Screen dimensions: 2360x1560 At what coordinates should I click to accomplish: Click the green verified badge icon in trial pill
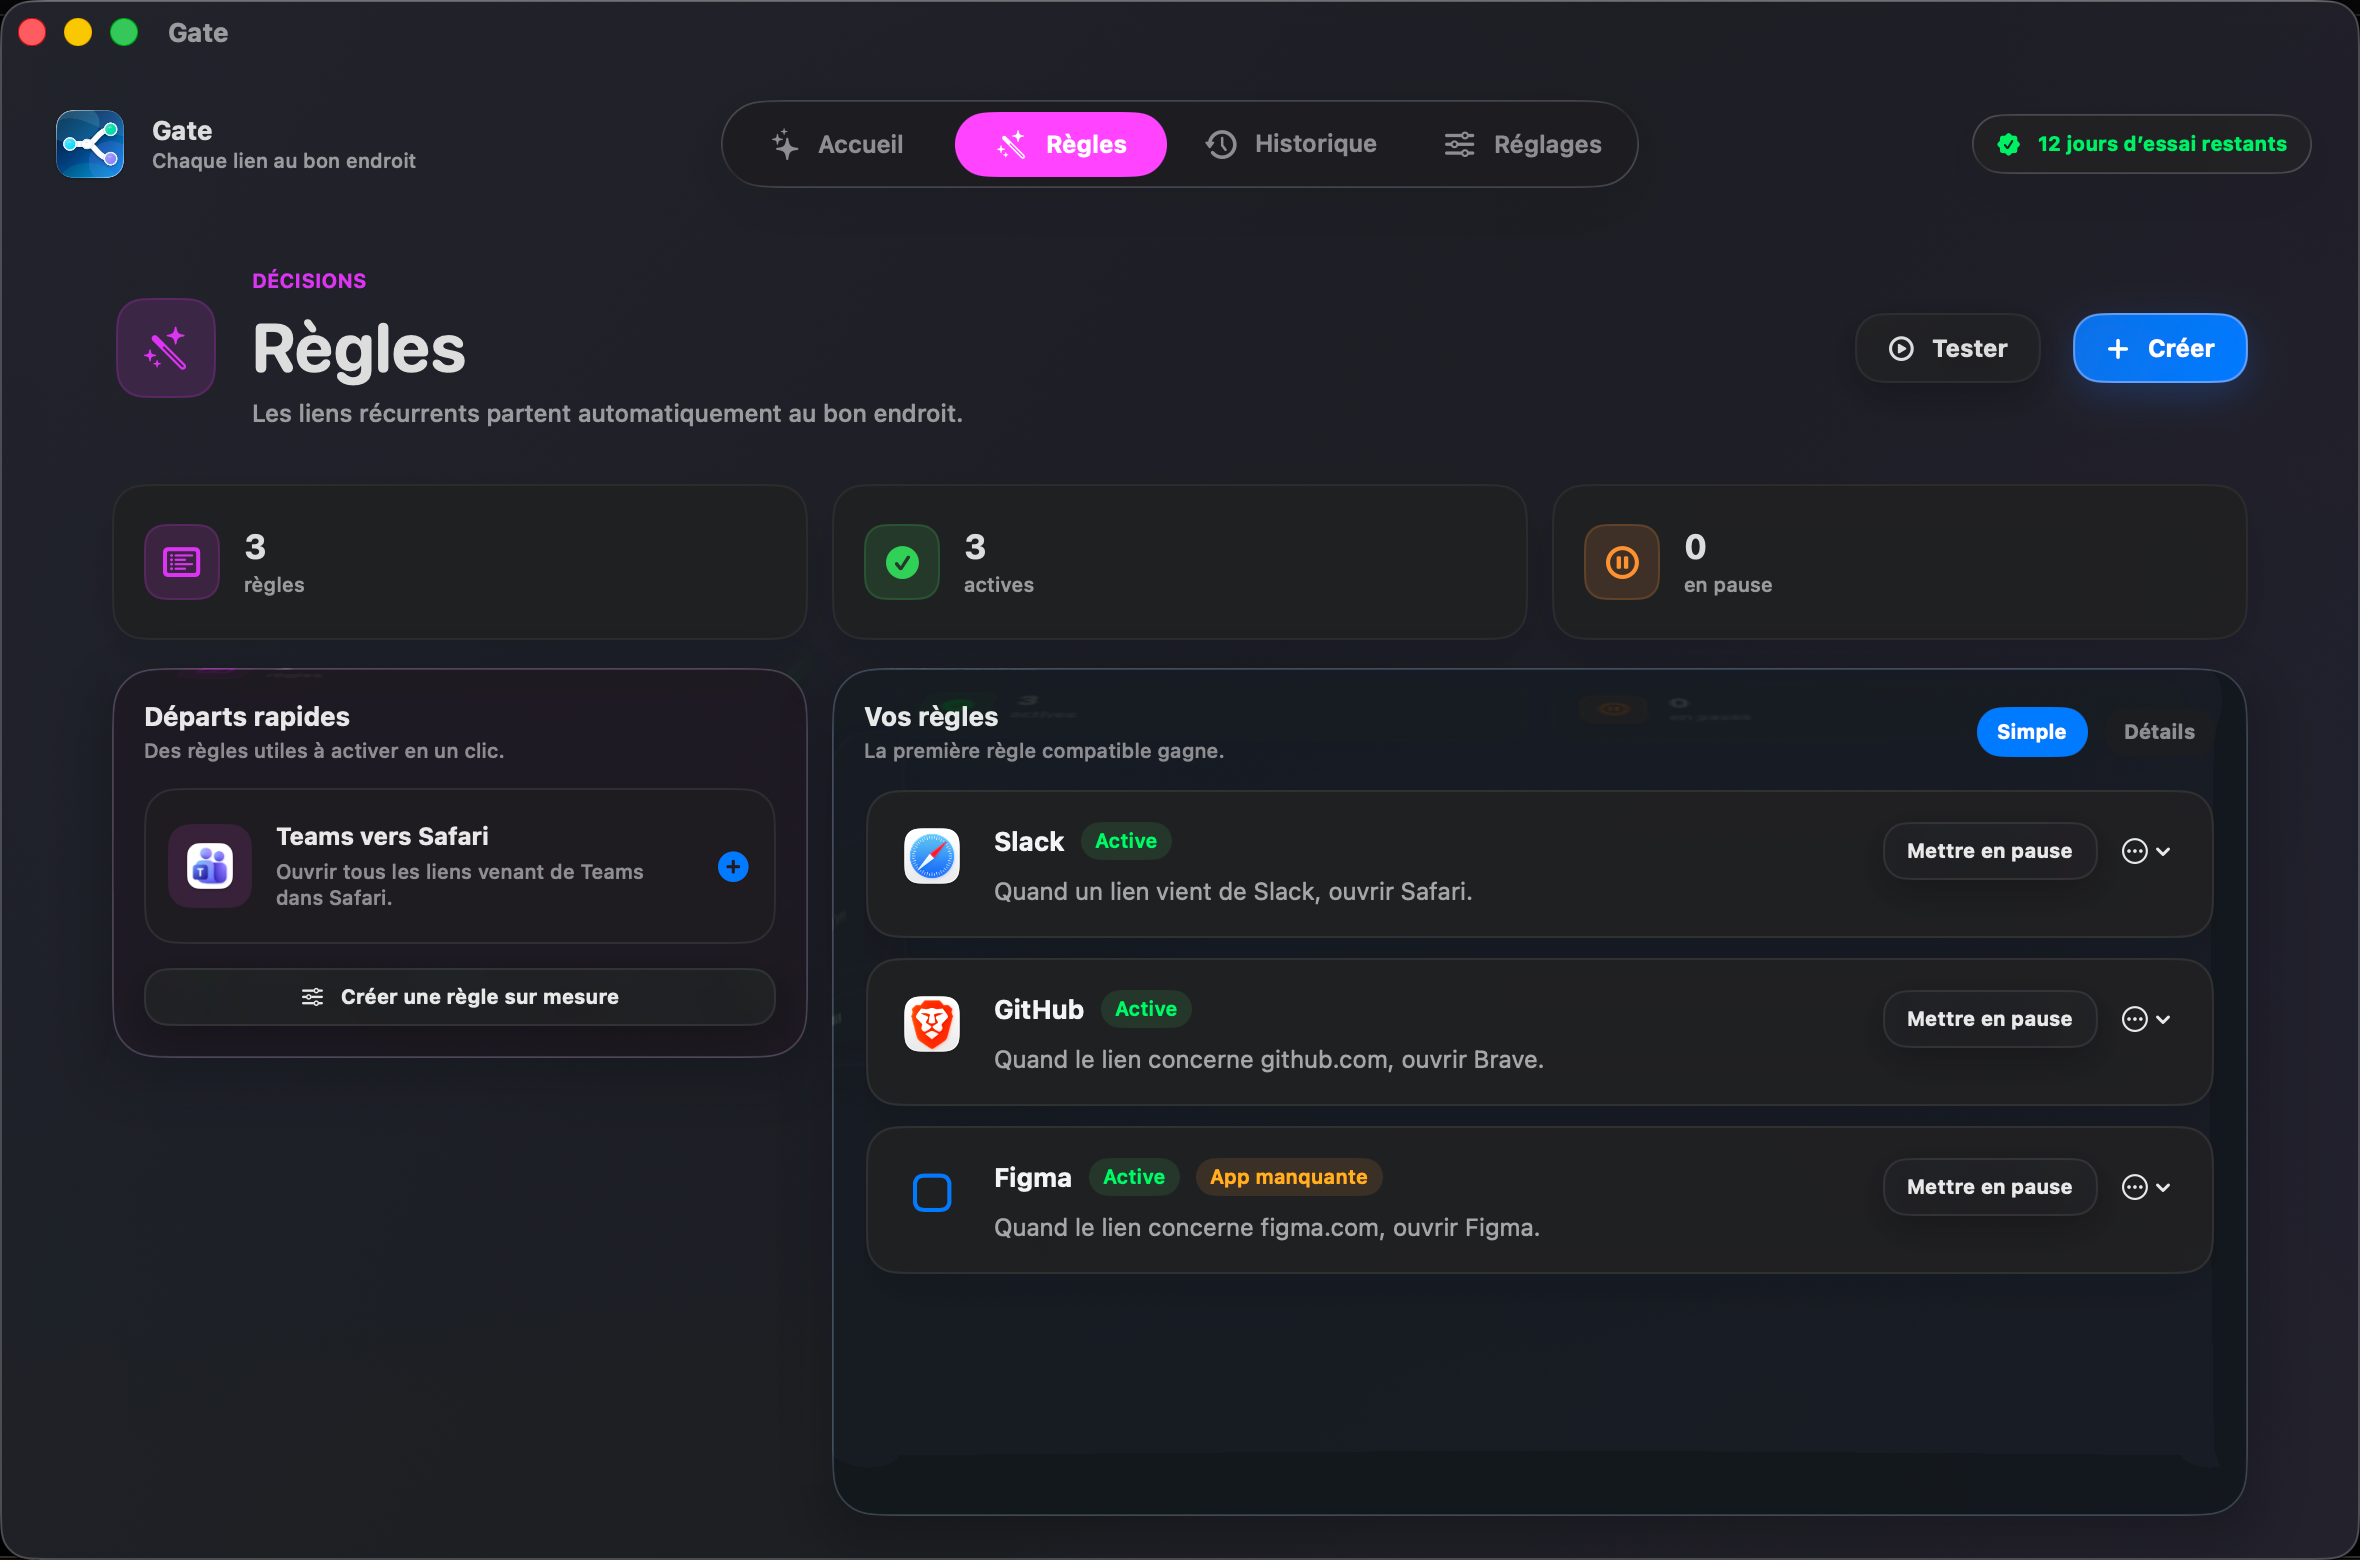point(2008,144)
